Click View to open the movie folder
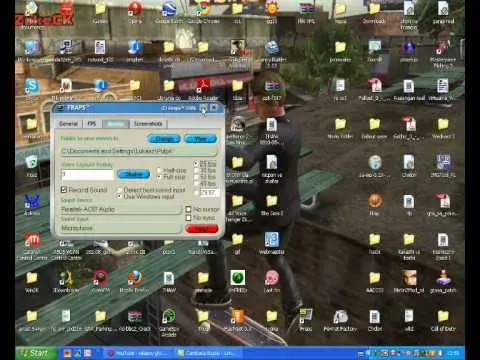 tap(200, 139)
